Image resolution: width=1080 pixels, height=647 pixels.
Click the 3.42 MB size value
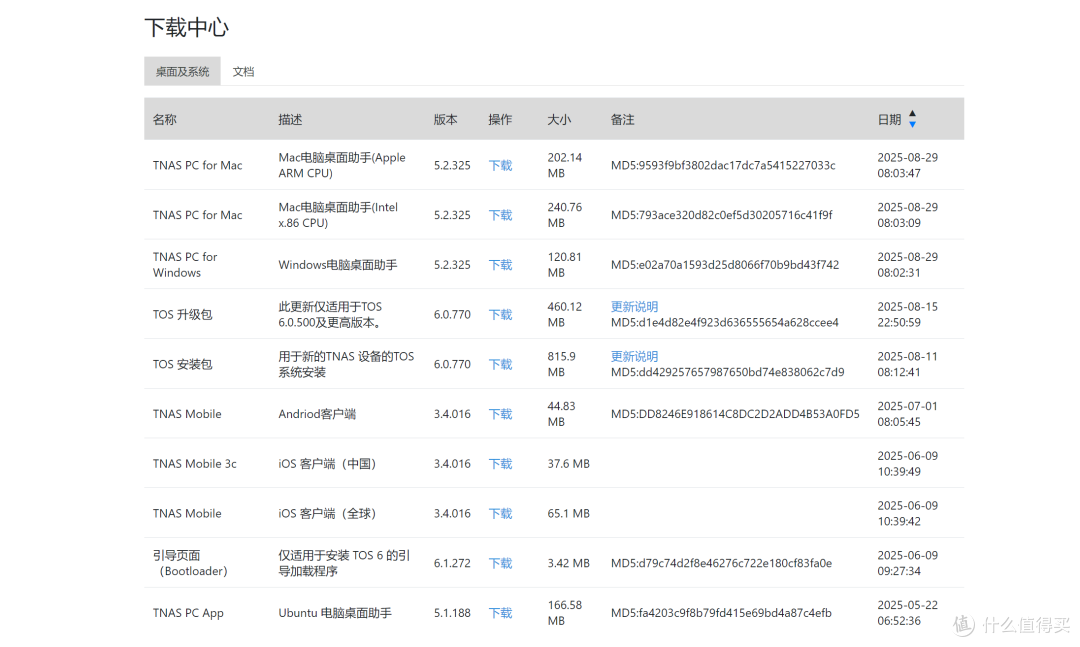tap(569, 563)
